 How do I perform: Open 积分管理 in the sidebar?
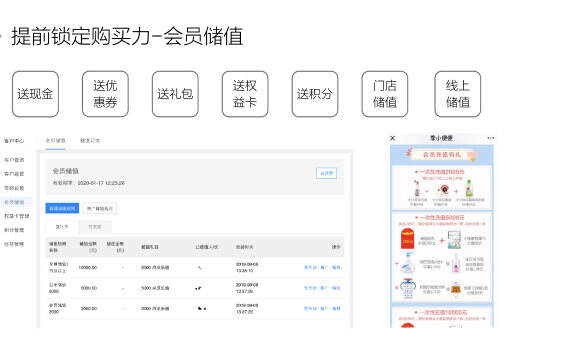point(14,230)
